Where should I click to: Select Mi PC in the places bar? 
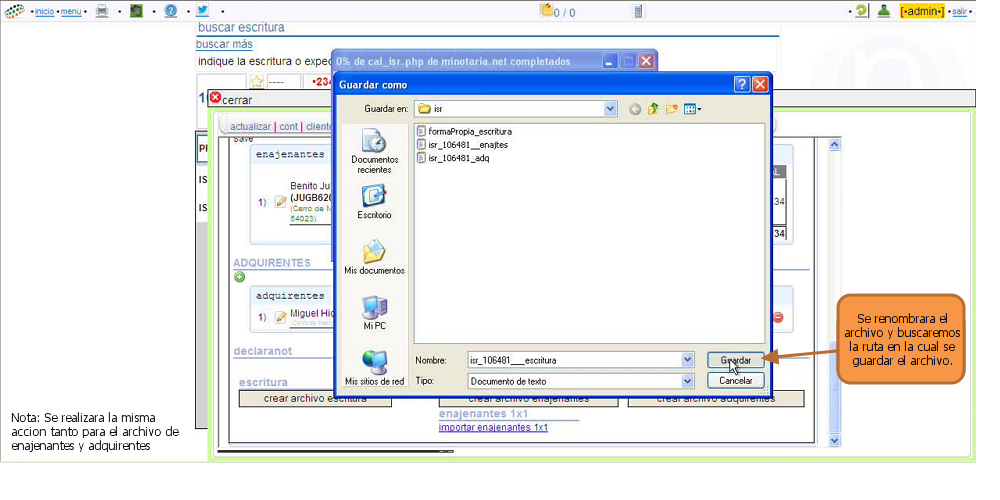coord(374,313)
